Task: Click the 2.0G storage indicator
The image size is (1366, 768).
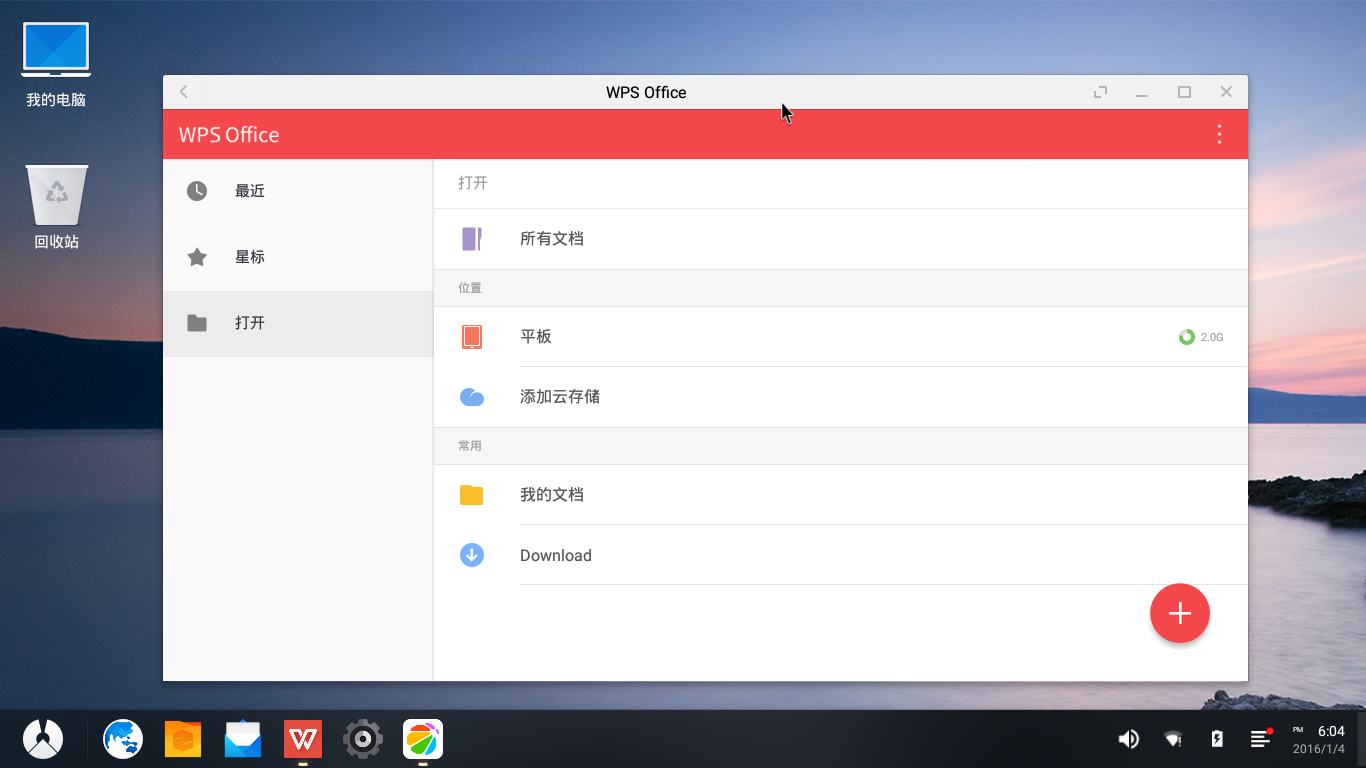Action: point(1201,337)
